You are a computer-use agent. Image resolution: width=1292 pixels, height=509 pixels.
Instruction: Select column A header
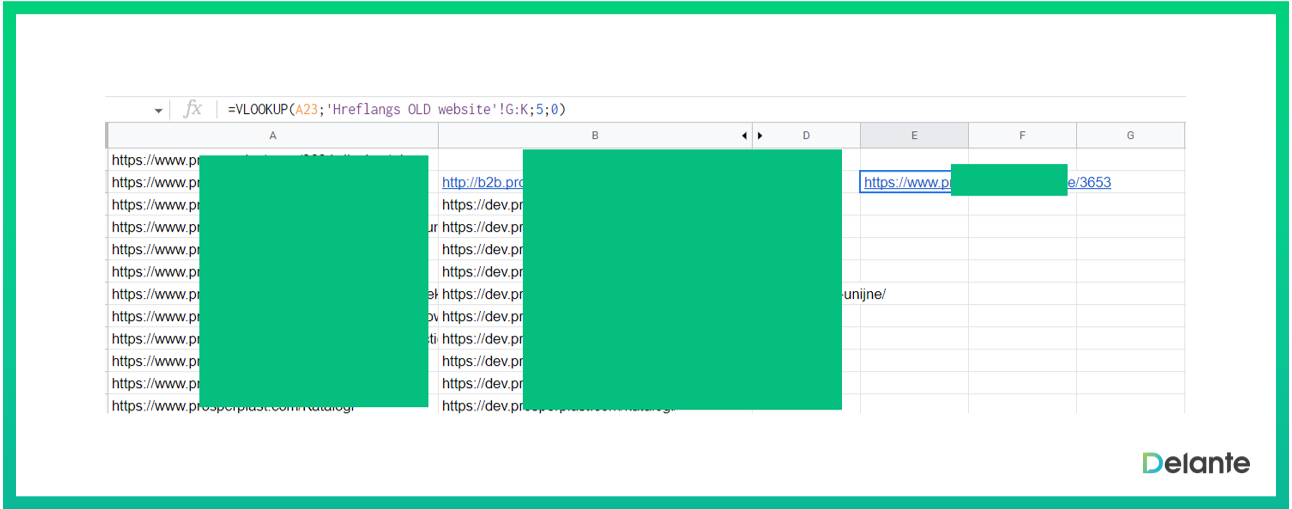[272, 135]
